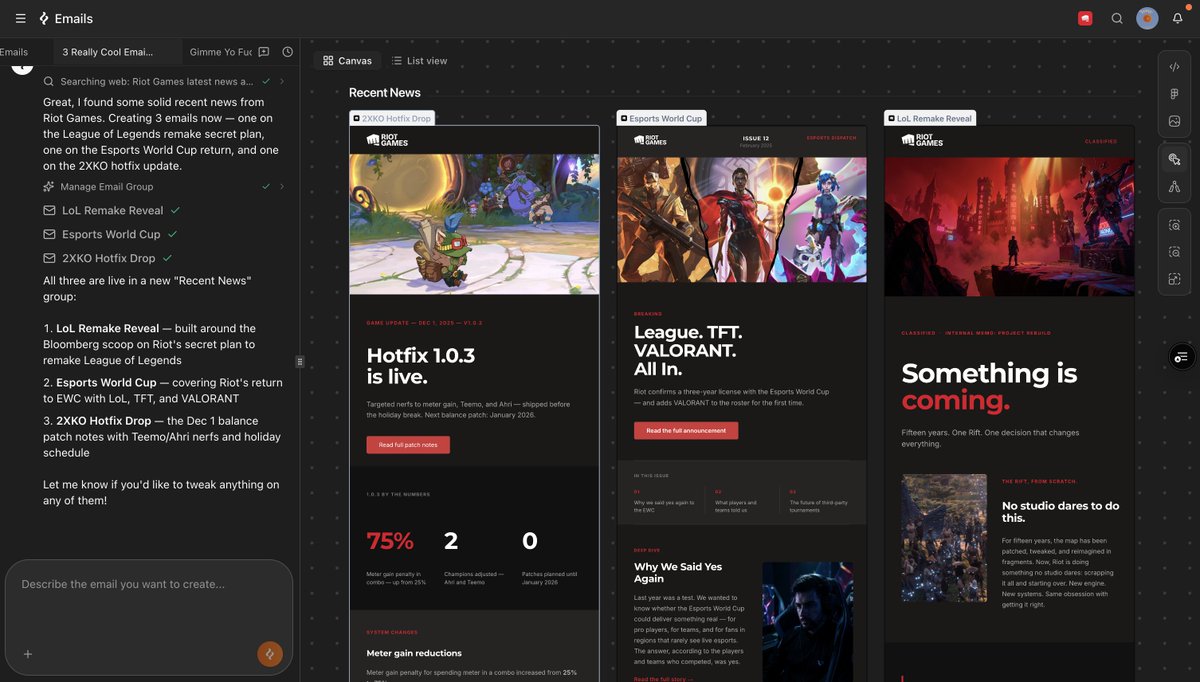
Task: Select the 2XKO Hotfix Drop frame label
Action: pos(392,118)
